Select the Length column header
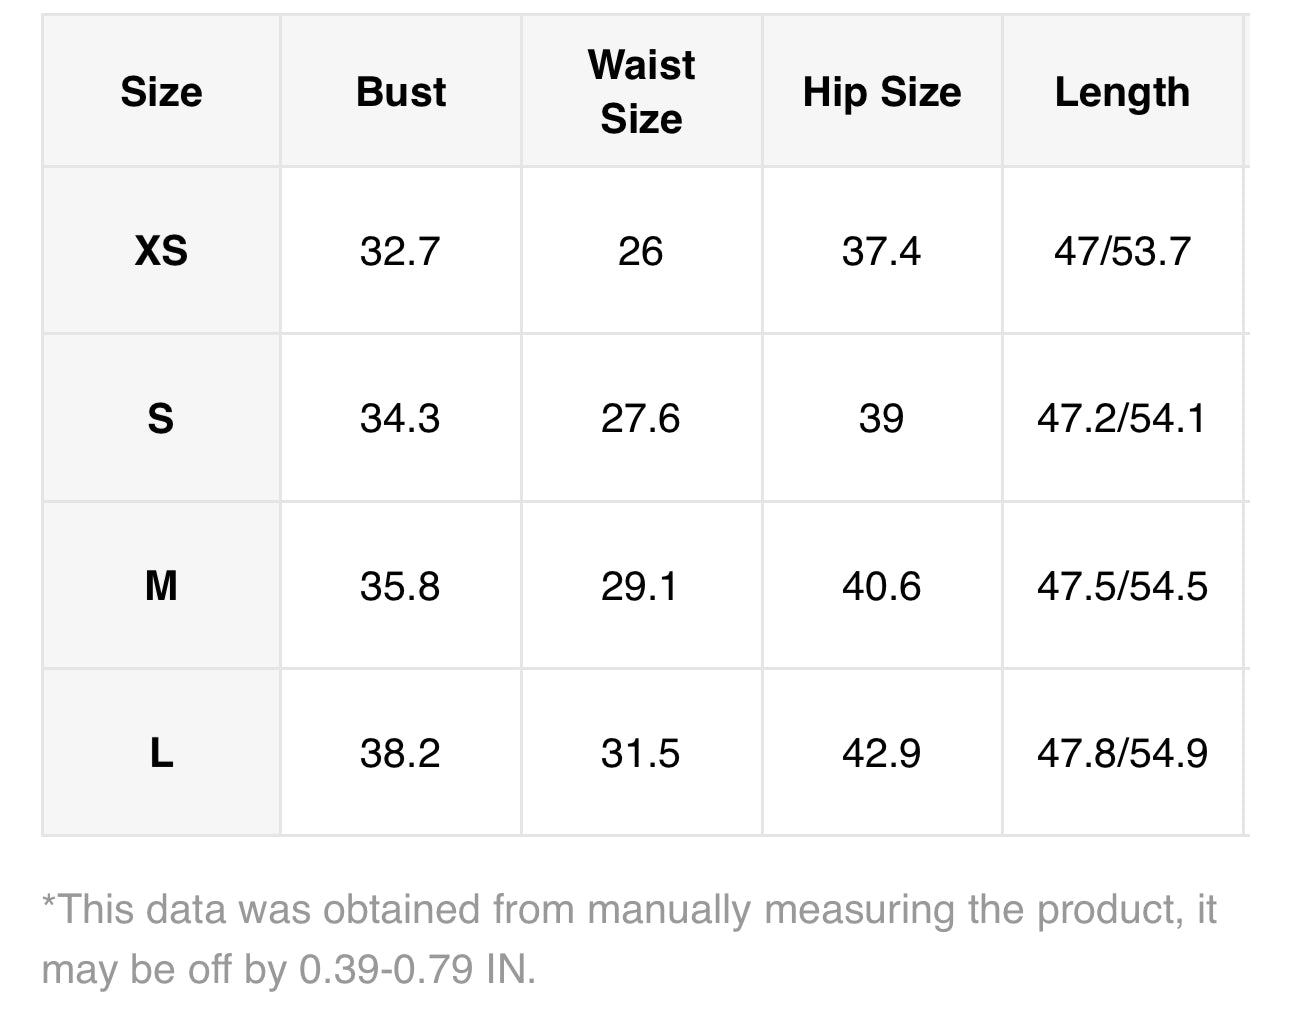The width and height of the screenshot is (1290, 1010). tap(1122, 92)
